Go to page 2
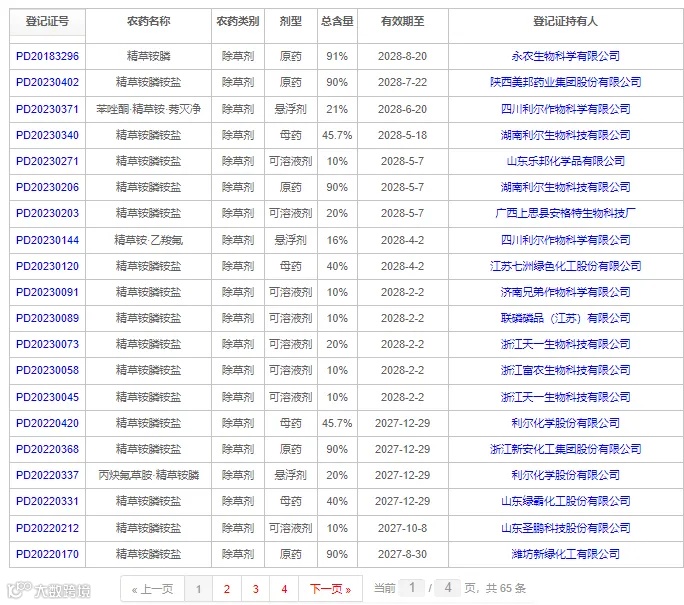The image size is (684, 605). (x=227, y=589)
